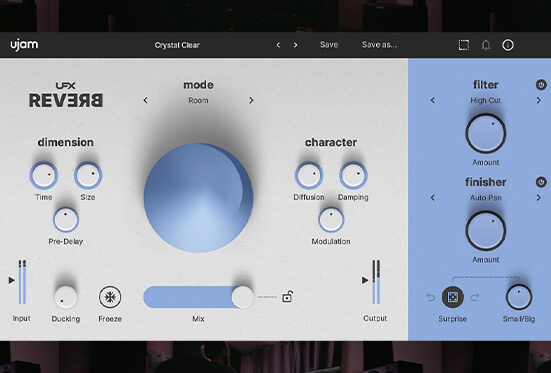Go to the next preset
The height and width of the screenshot is (373, 551).
click(296, 45)
